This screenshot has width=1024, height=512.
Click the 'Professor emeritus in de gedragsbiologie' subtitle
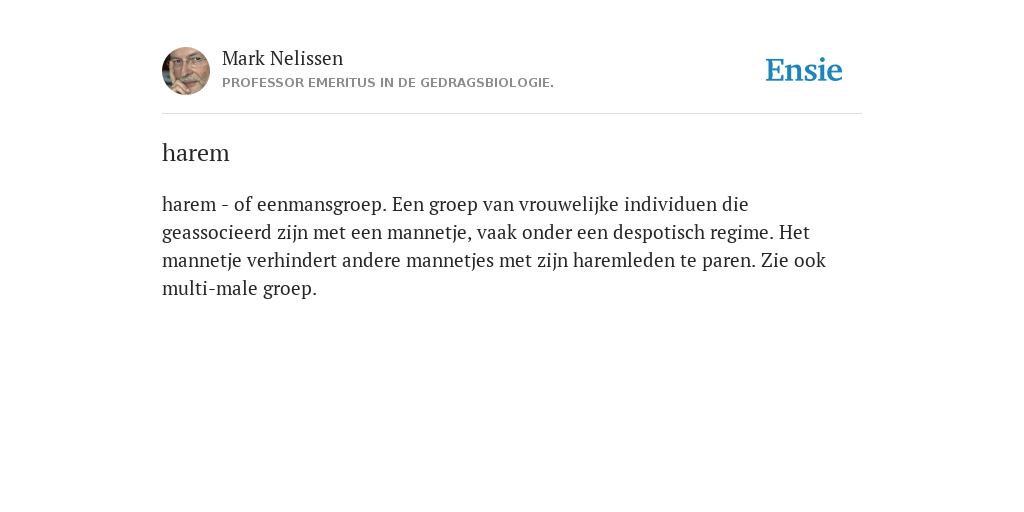pyautogui.click(x=388, y=83)
